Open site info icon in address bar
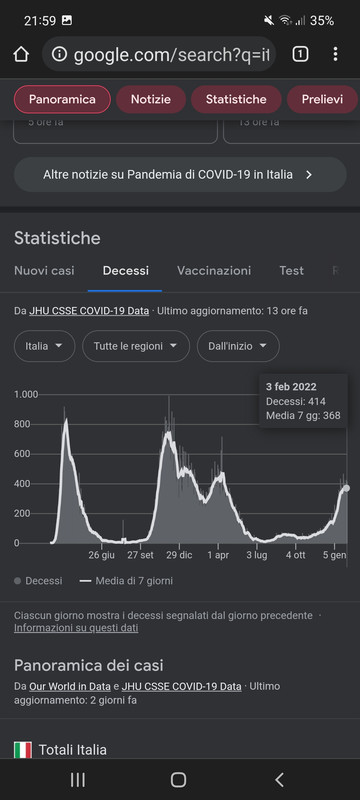 [59, 54]
